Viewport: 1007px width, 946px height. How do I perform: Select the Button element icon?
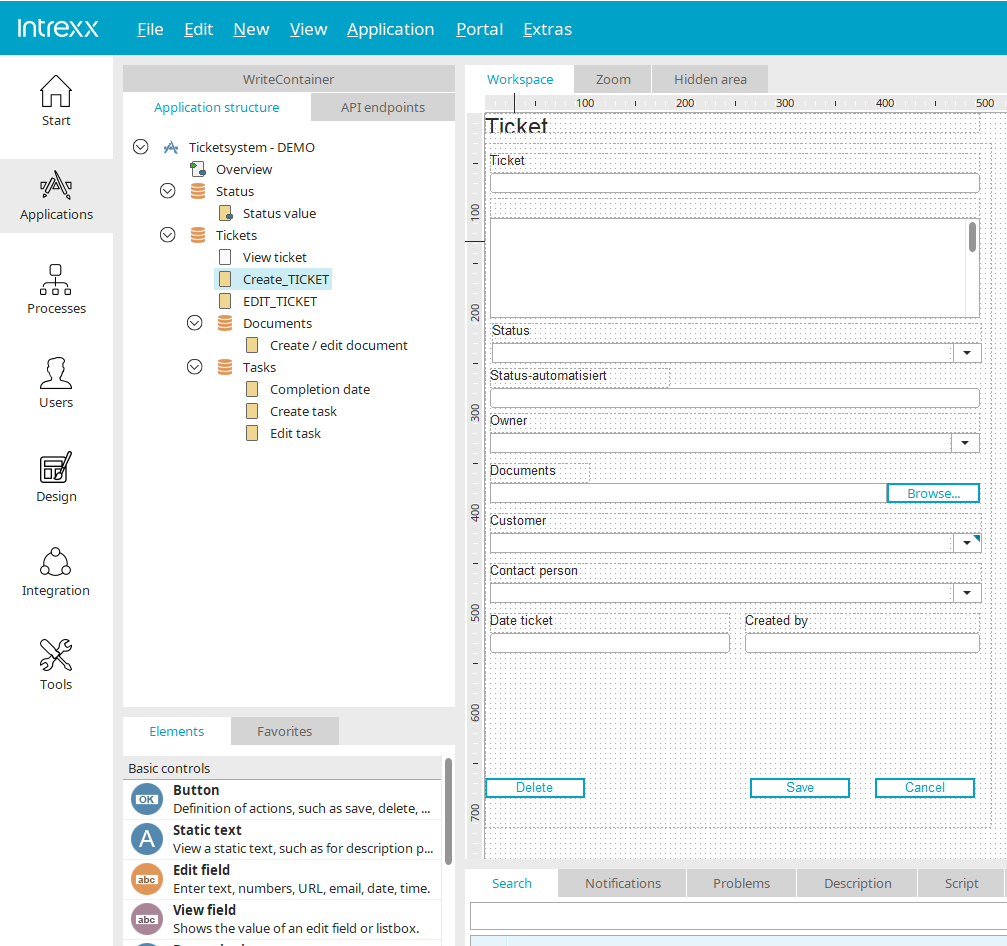point(147,799)
